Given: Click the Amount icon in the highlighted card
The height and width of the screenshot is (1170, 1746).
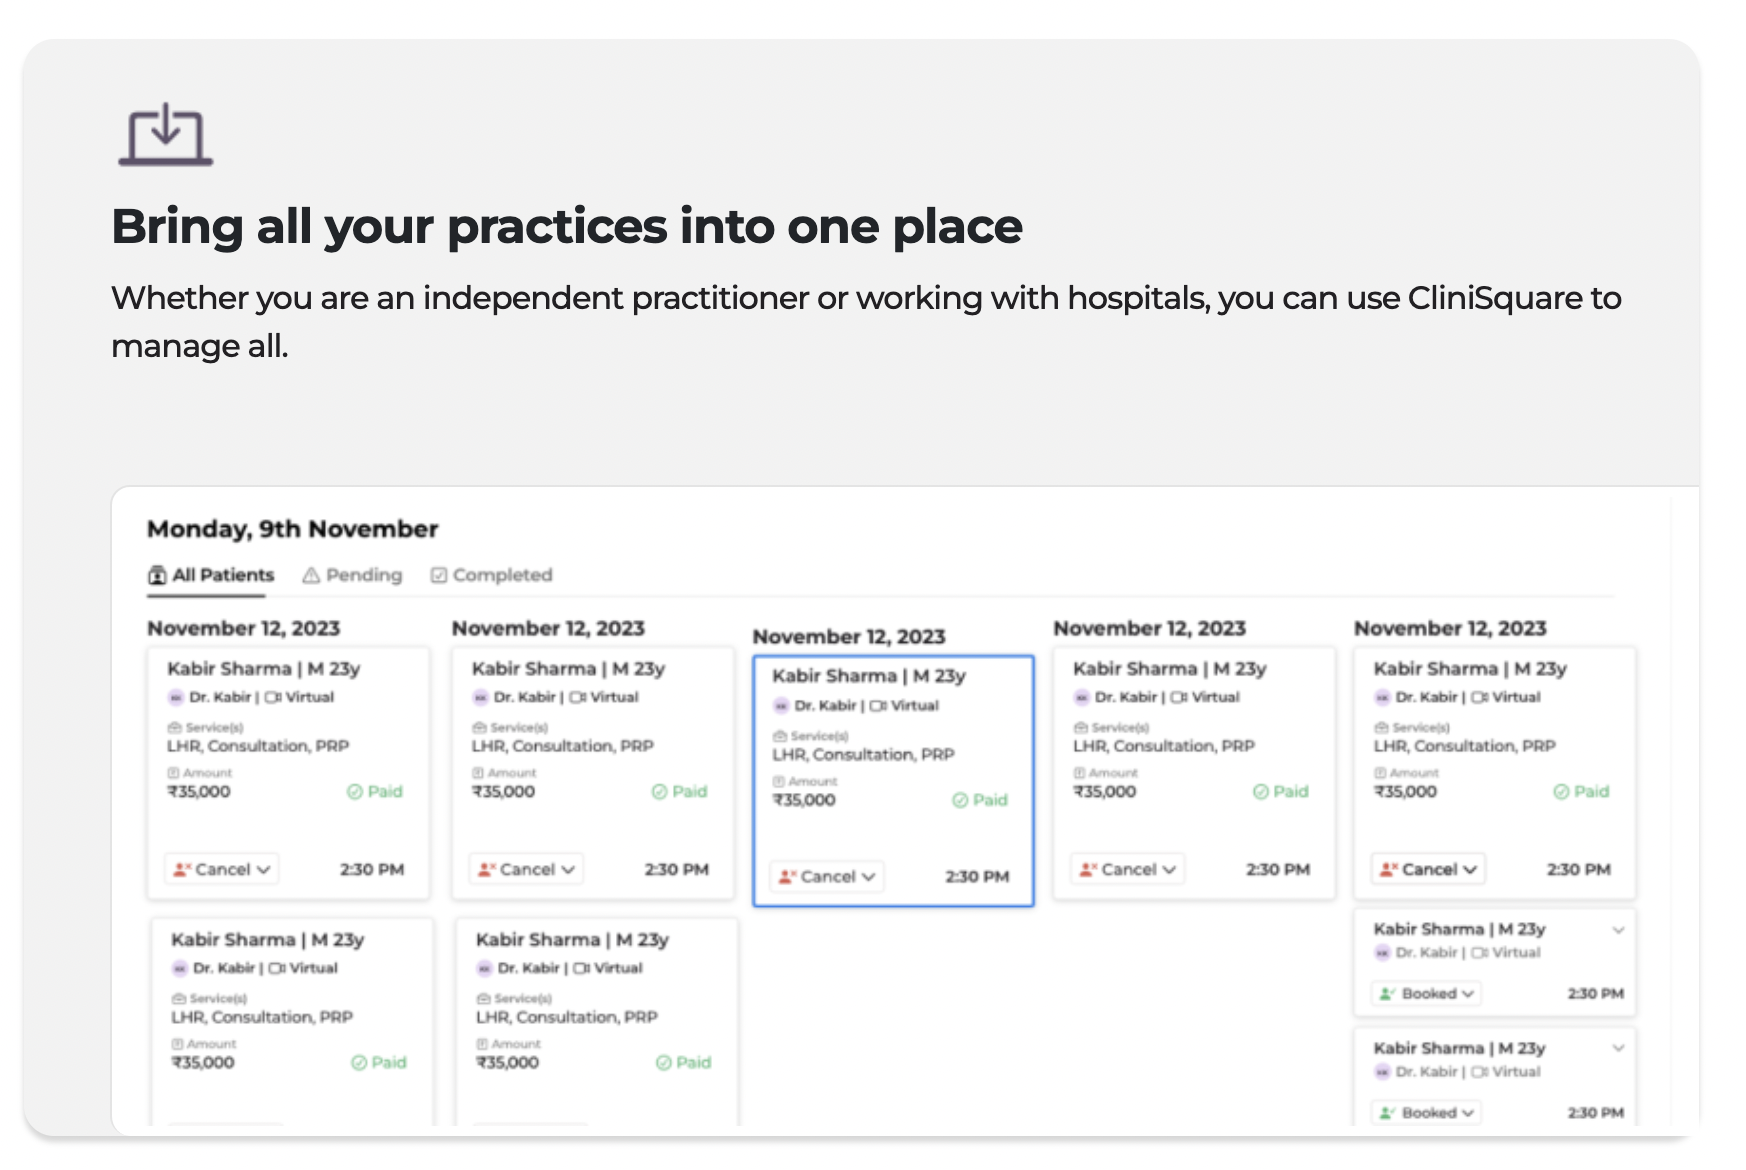Looking at the screenshot, I should 779,781.
